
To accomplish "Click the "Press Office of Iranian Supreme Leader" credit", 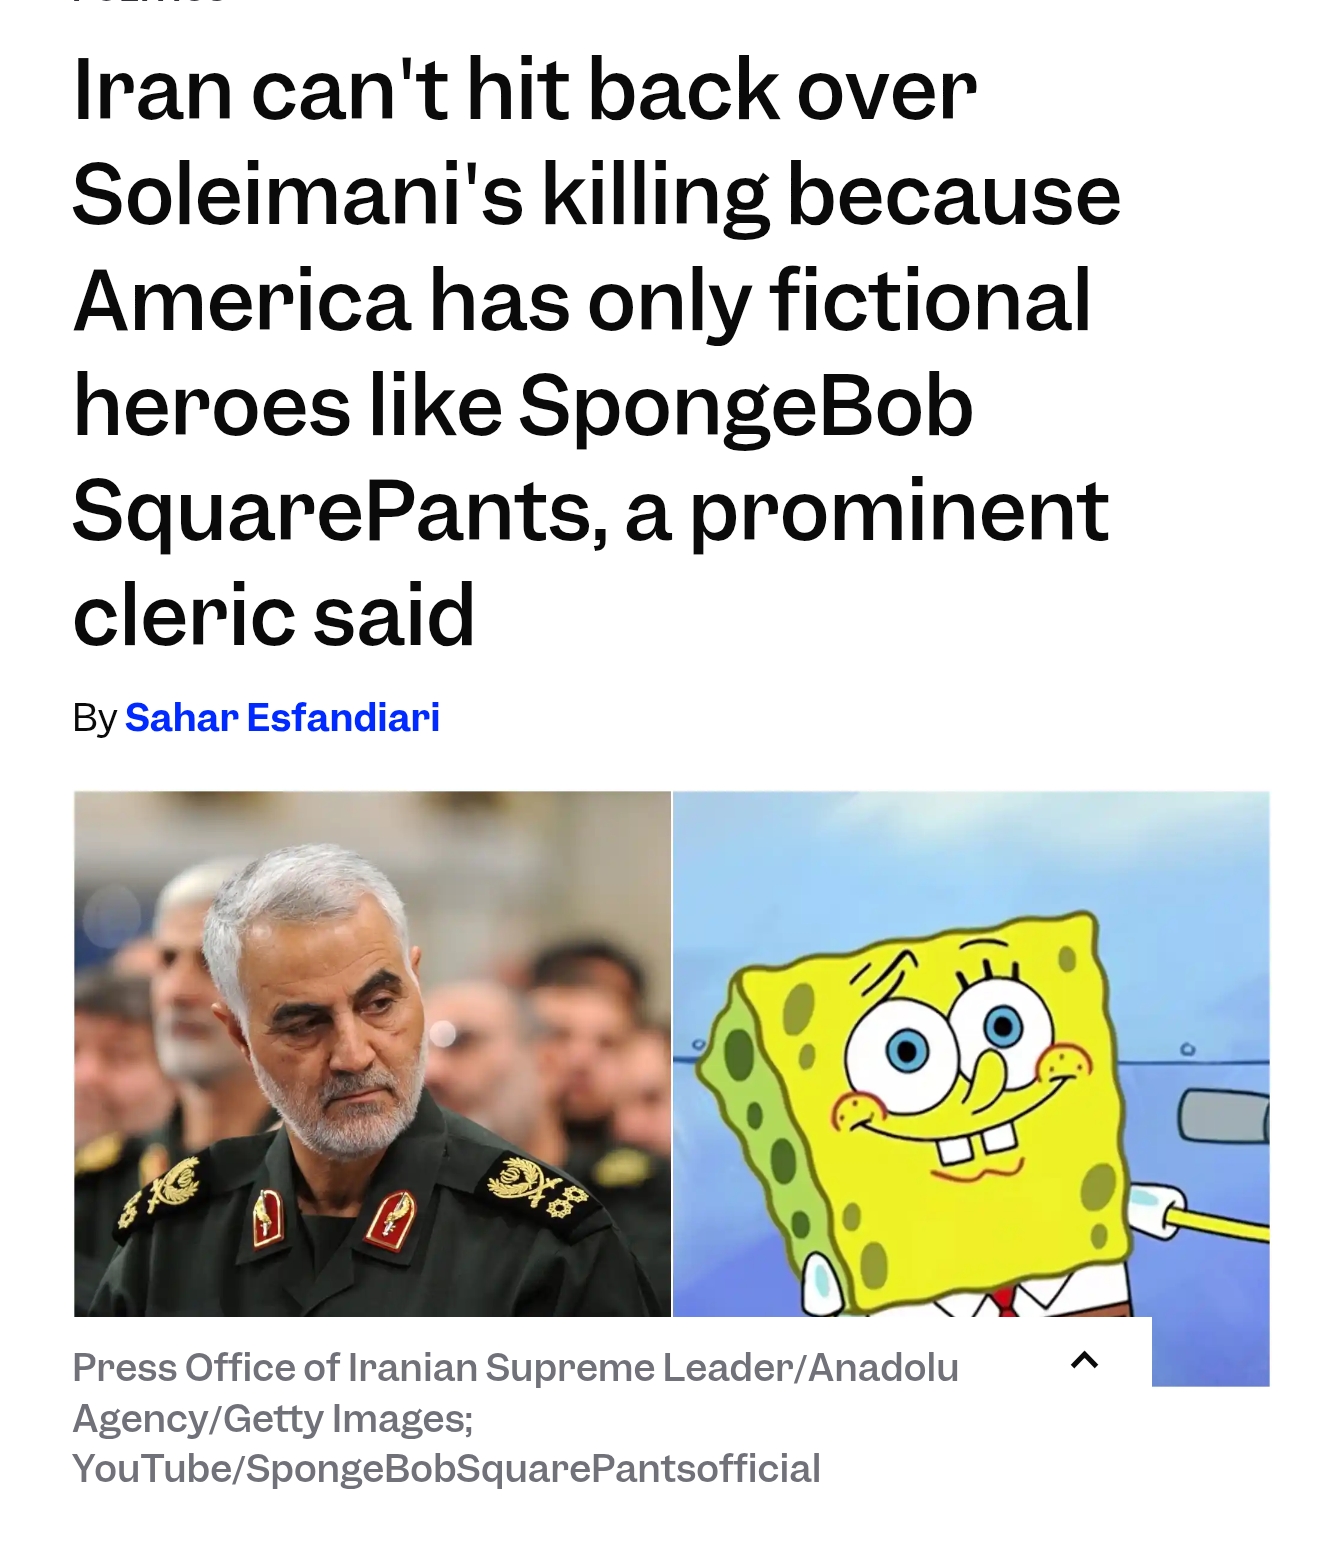I will click(432, 1367).
